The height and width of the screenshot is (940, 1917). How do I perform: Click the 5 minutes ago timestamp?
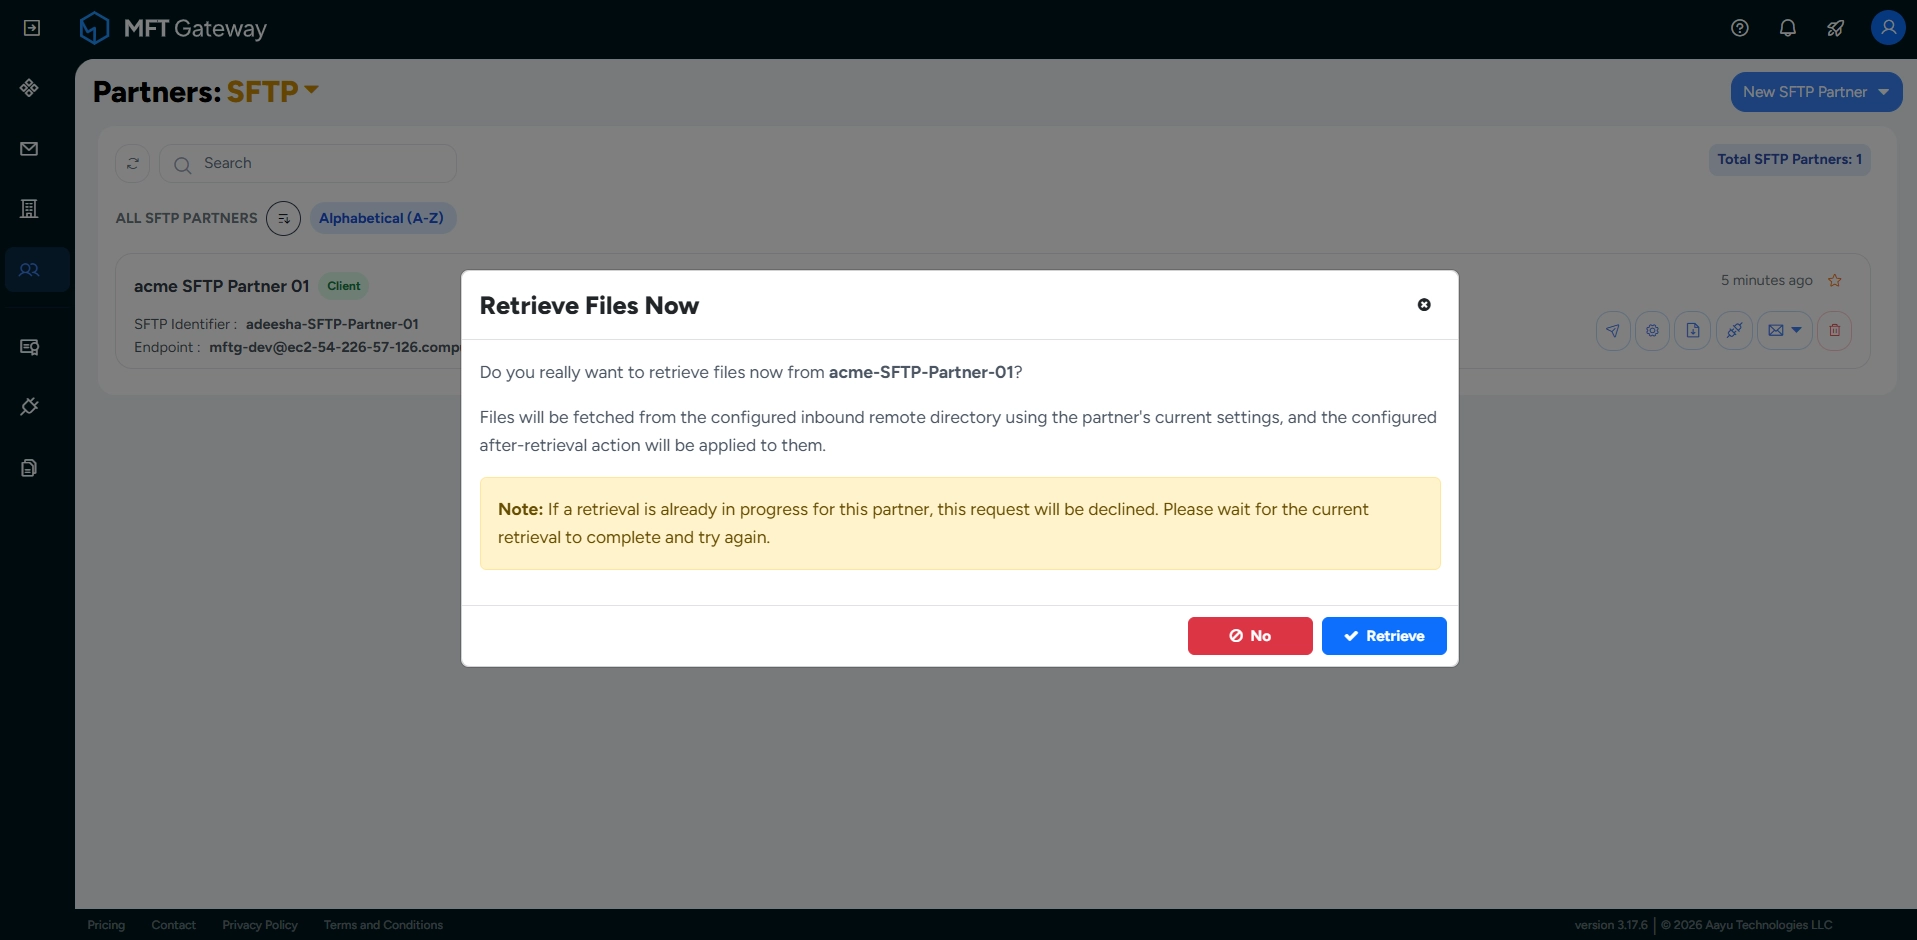(1767, 281)
